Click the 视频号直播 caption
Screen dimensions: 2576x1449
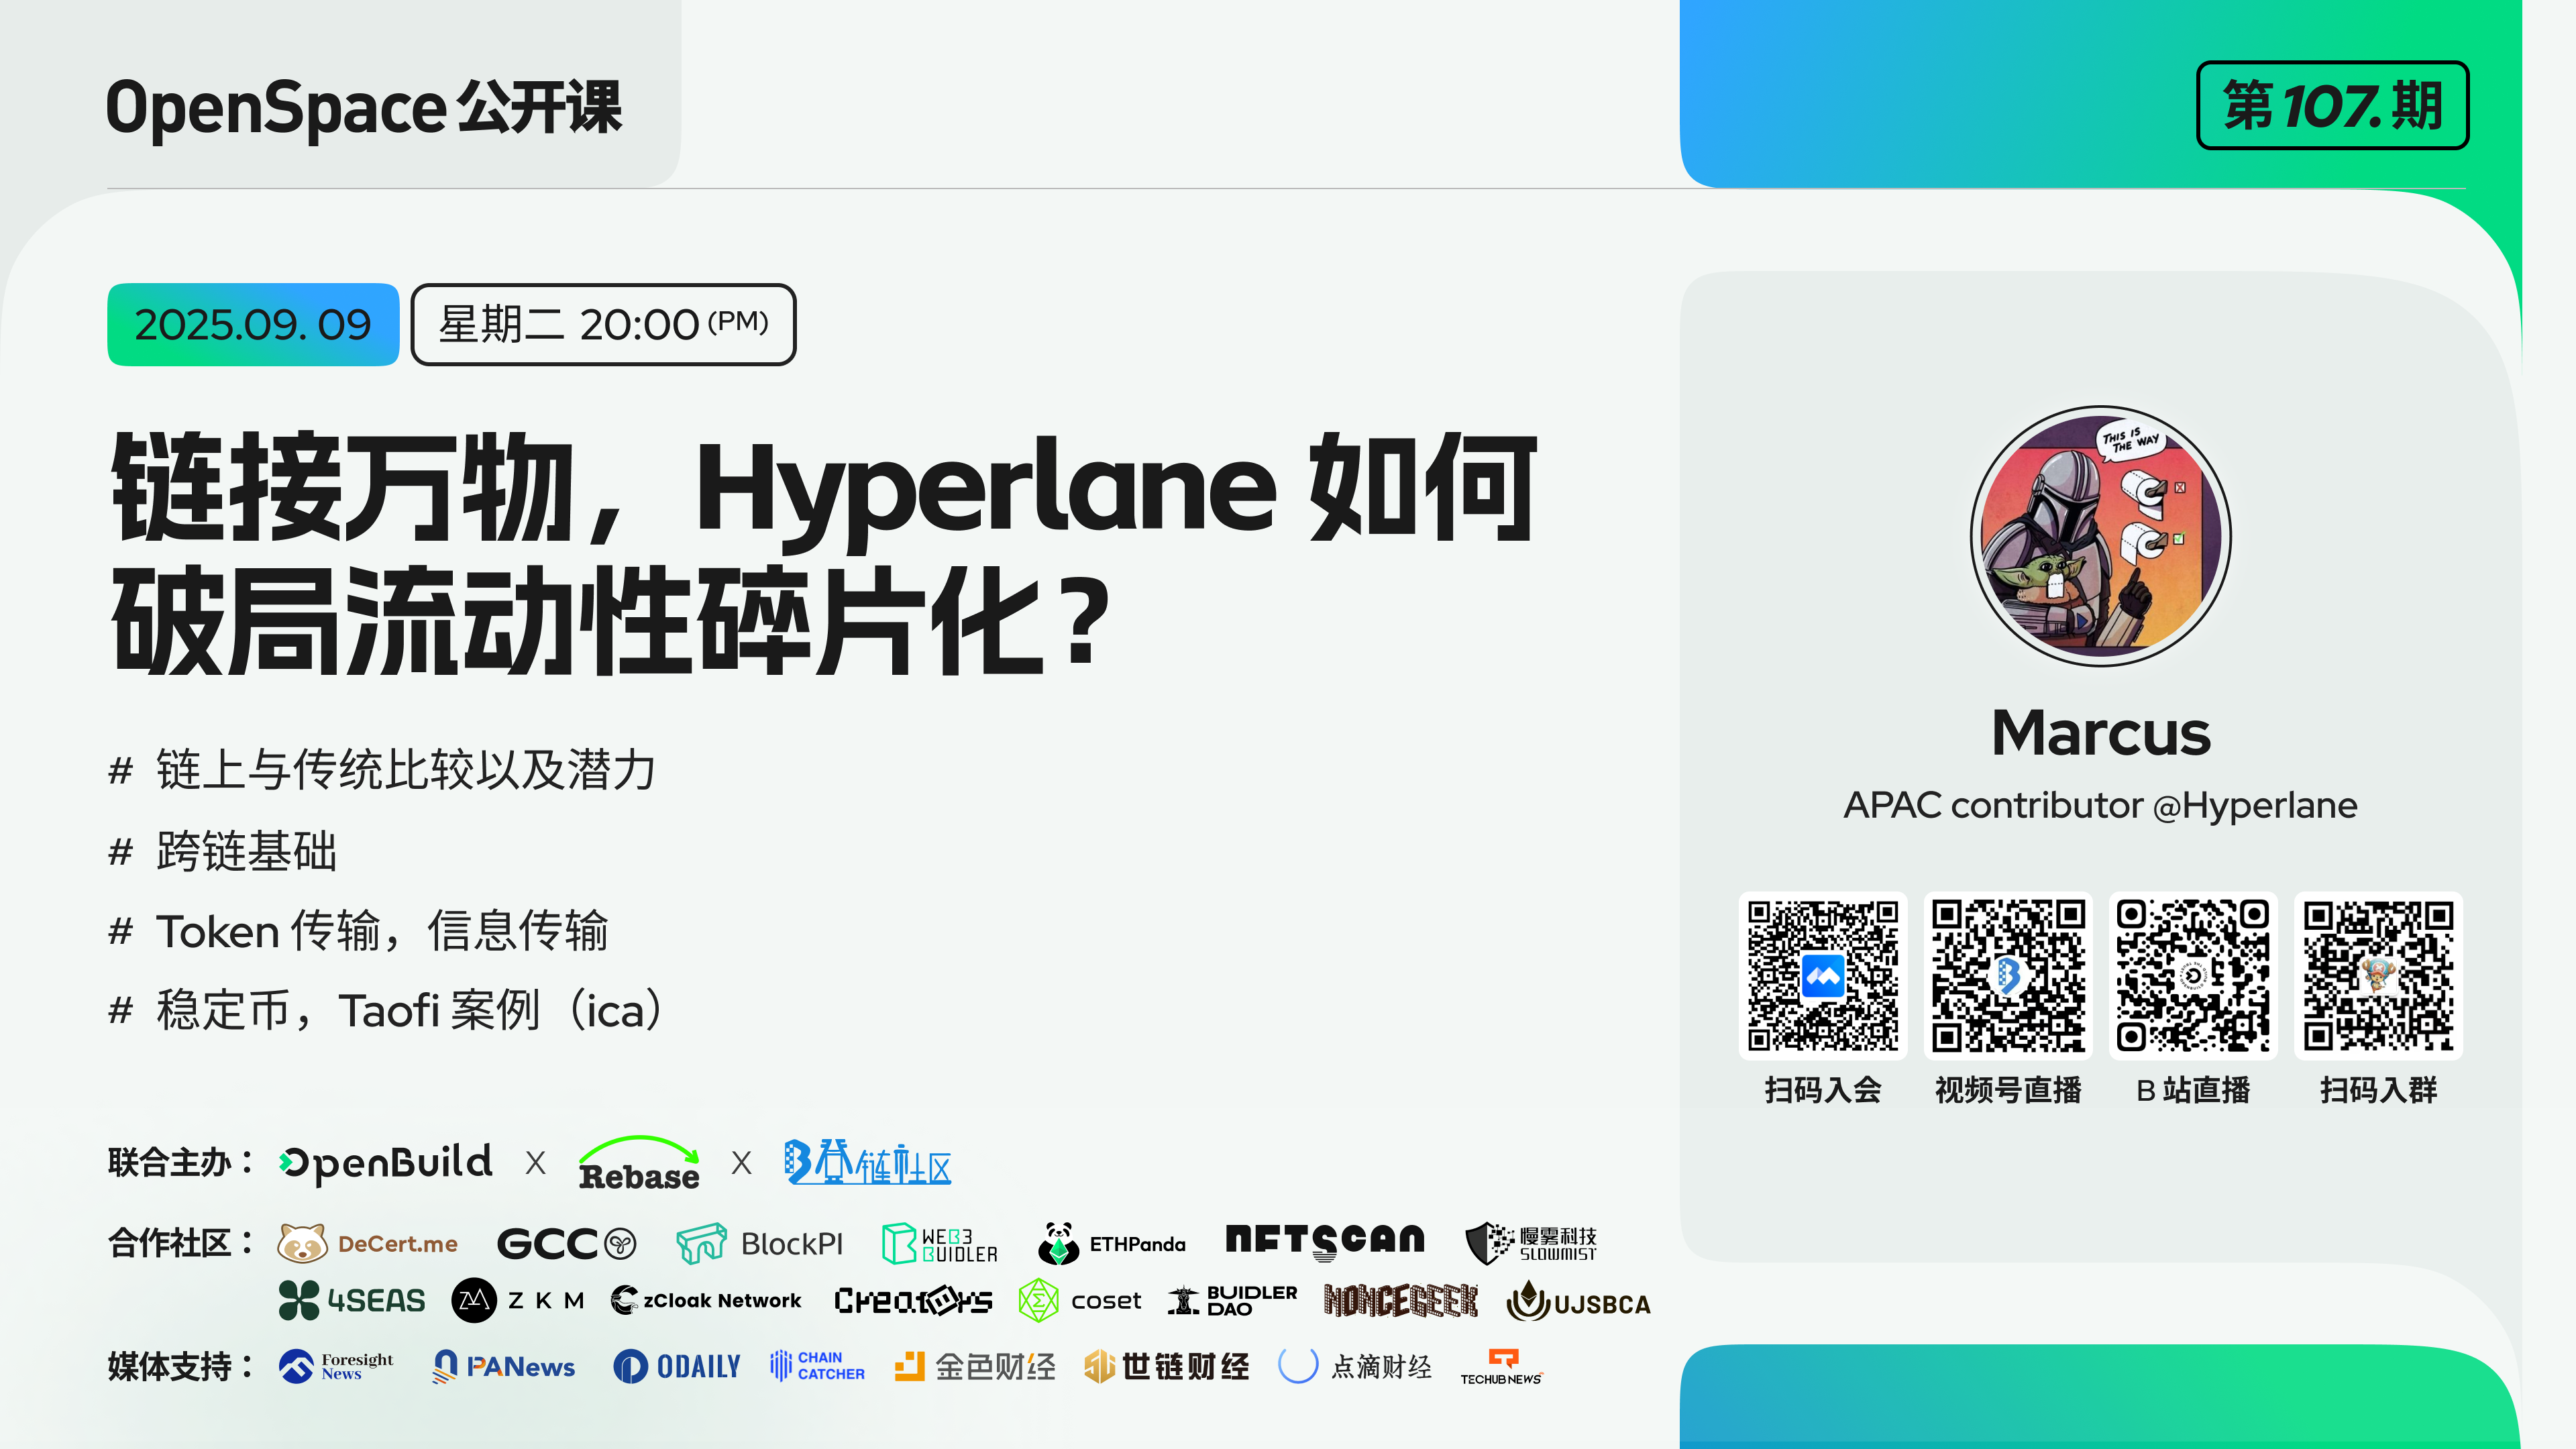[x=2008, y=1090]
